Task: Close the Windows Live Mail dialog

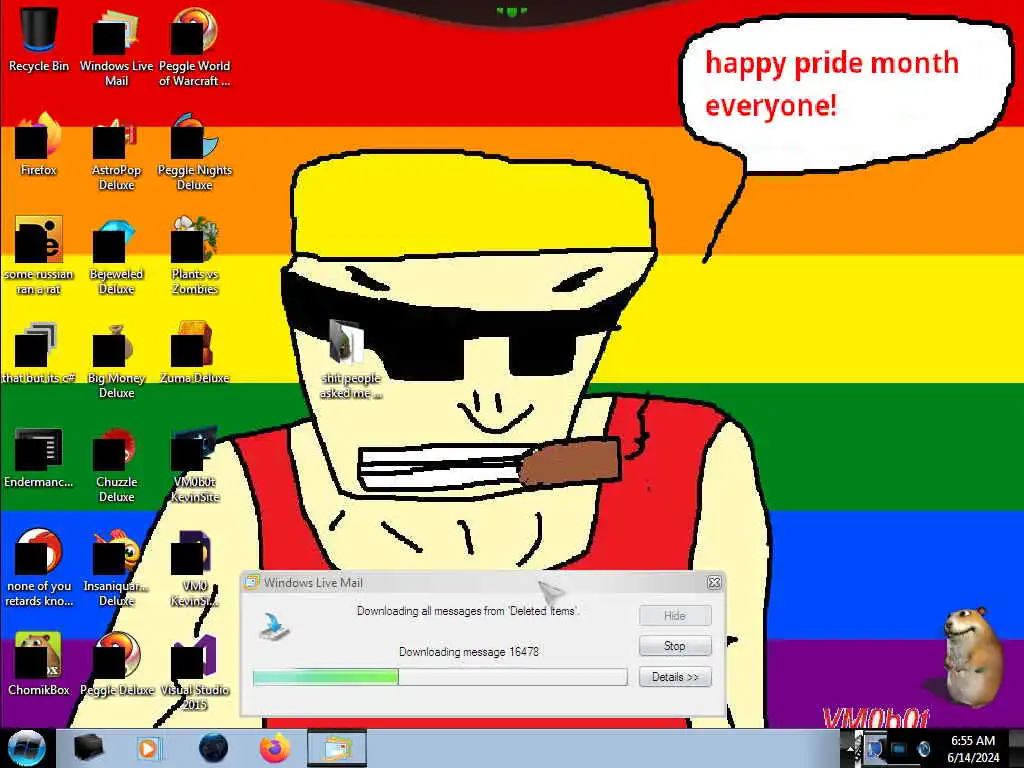Action: click(x=714, y=582)
